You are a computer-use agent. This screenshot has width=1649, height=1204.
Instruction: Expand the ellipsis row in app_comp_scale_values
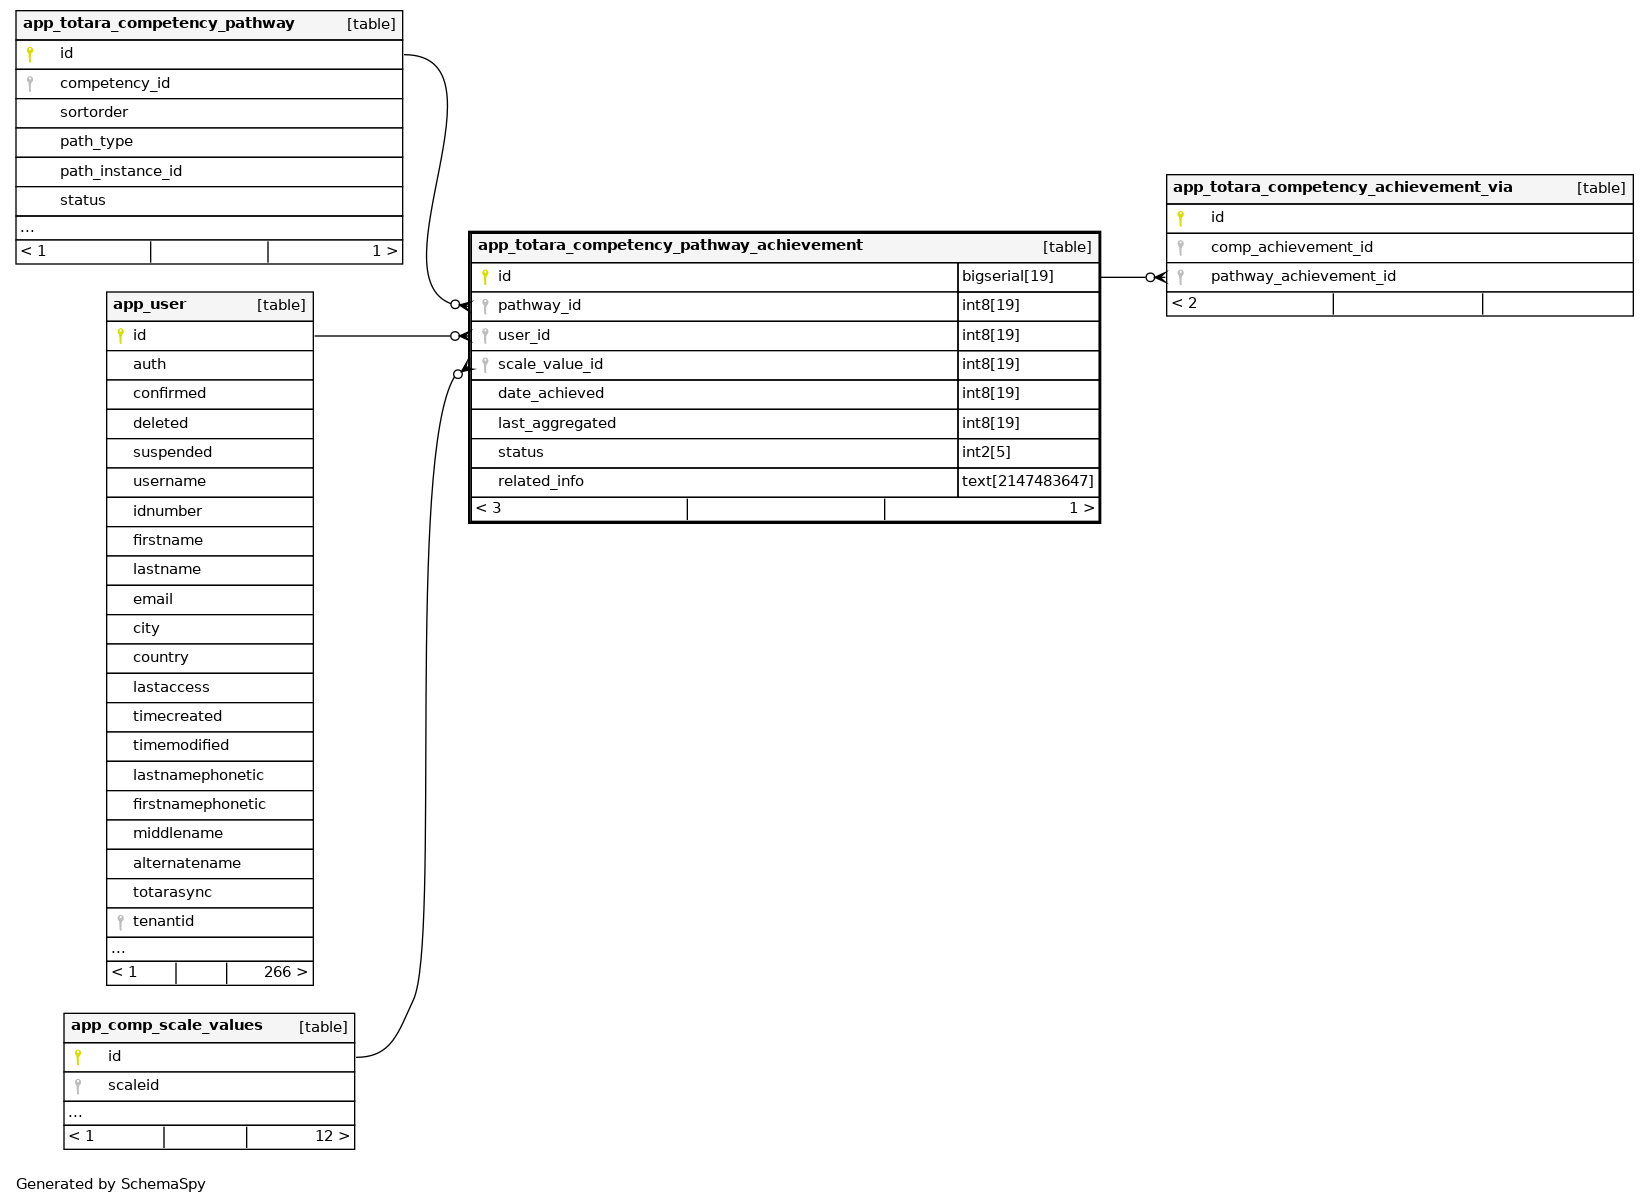click(76, 1113)
